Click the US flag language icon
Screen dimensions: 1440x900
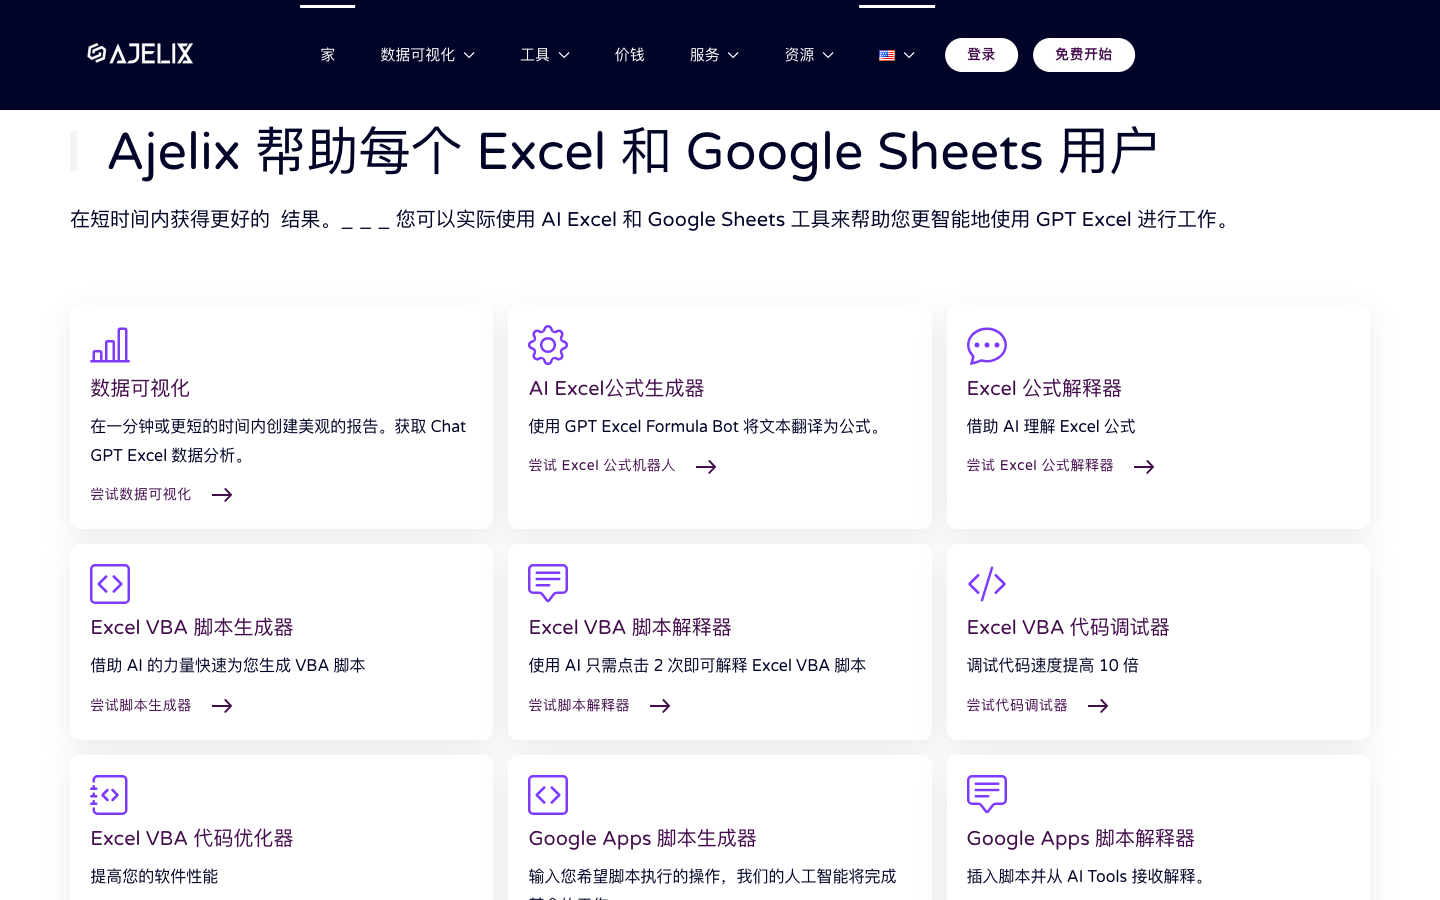(x=887, y=56)
